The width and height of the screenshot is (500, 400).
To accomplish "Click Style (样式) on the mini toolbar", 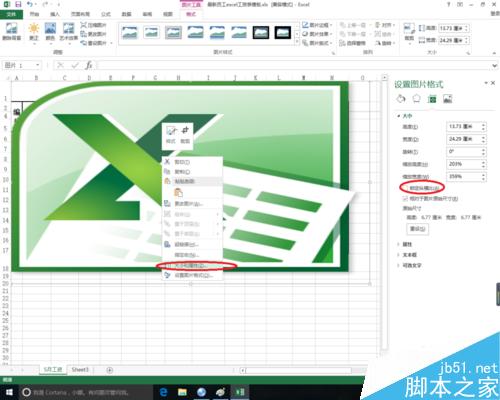I will point(171,135).
